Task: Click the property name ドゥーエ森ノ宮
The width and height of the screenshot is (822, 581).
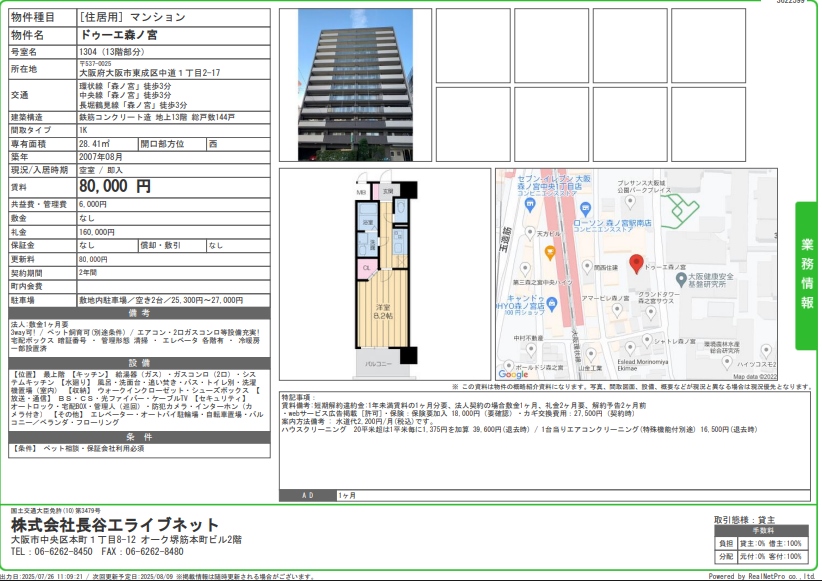Action: (117, 35)
